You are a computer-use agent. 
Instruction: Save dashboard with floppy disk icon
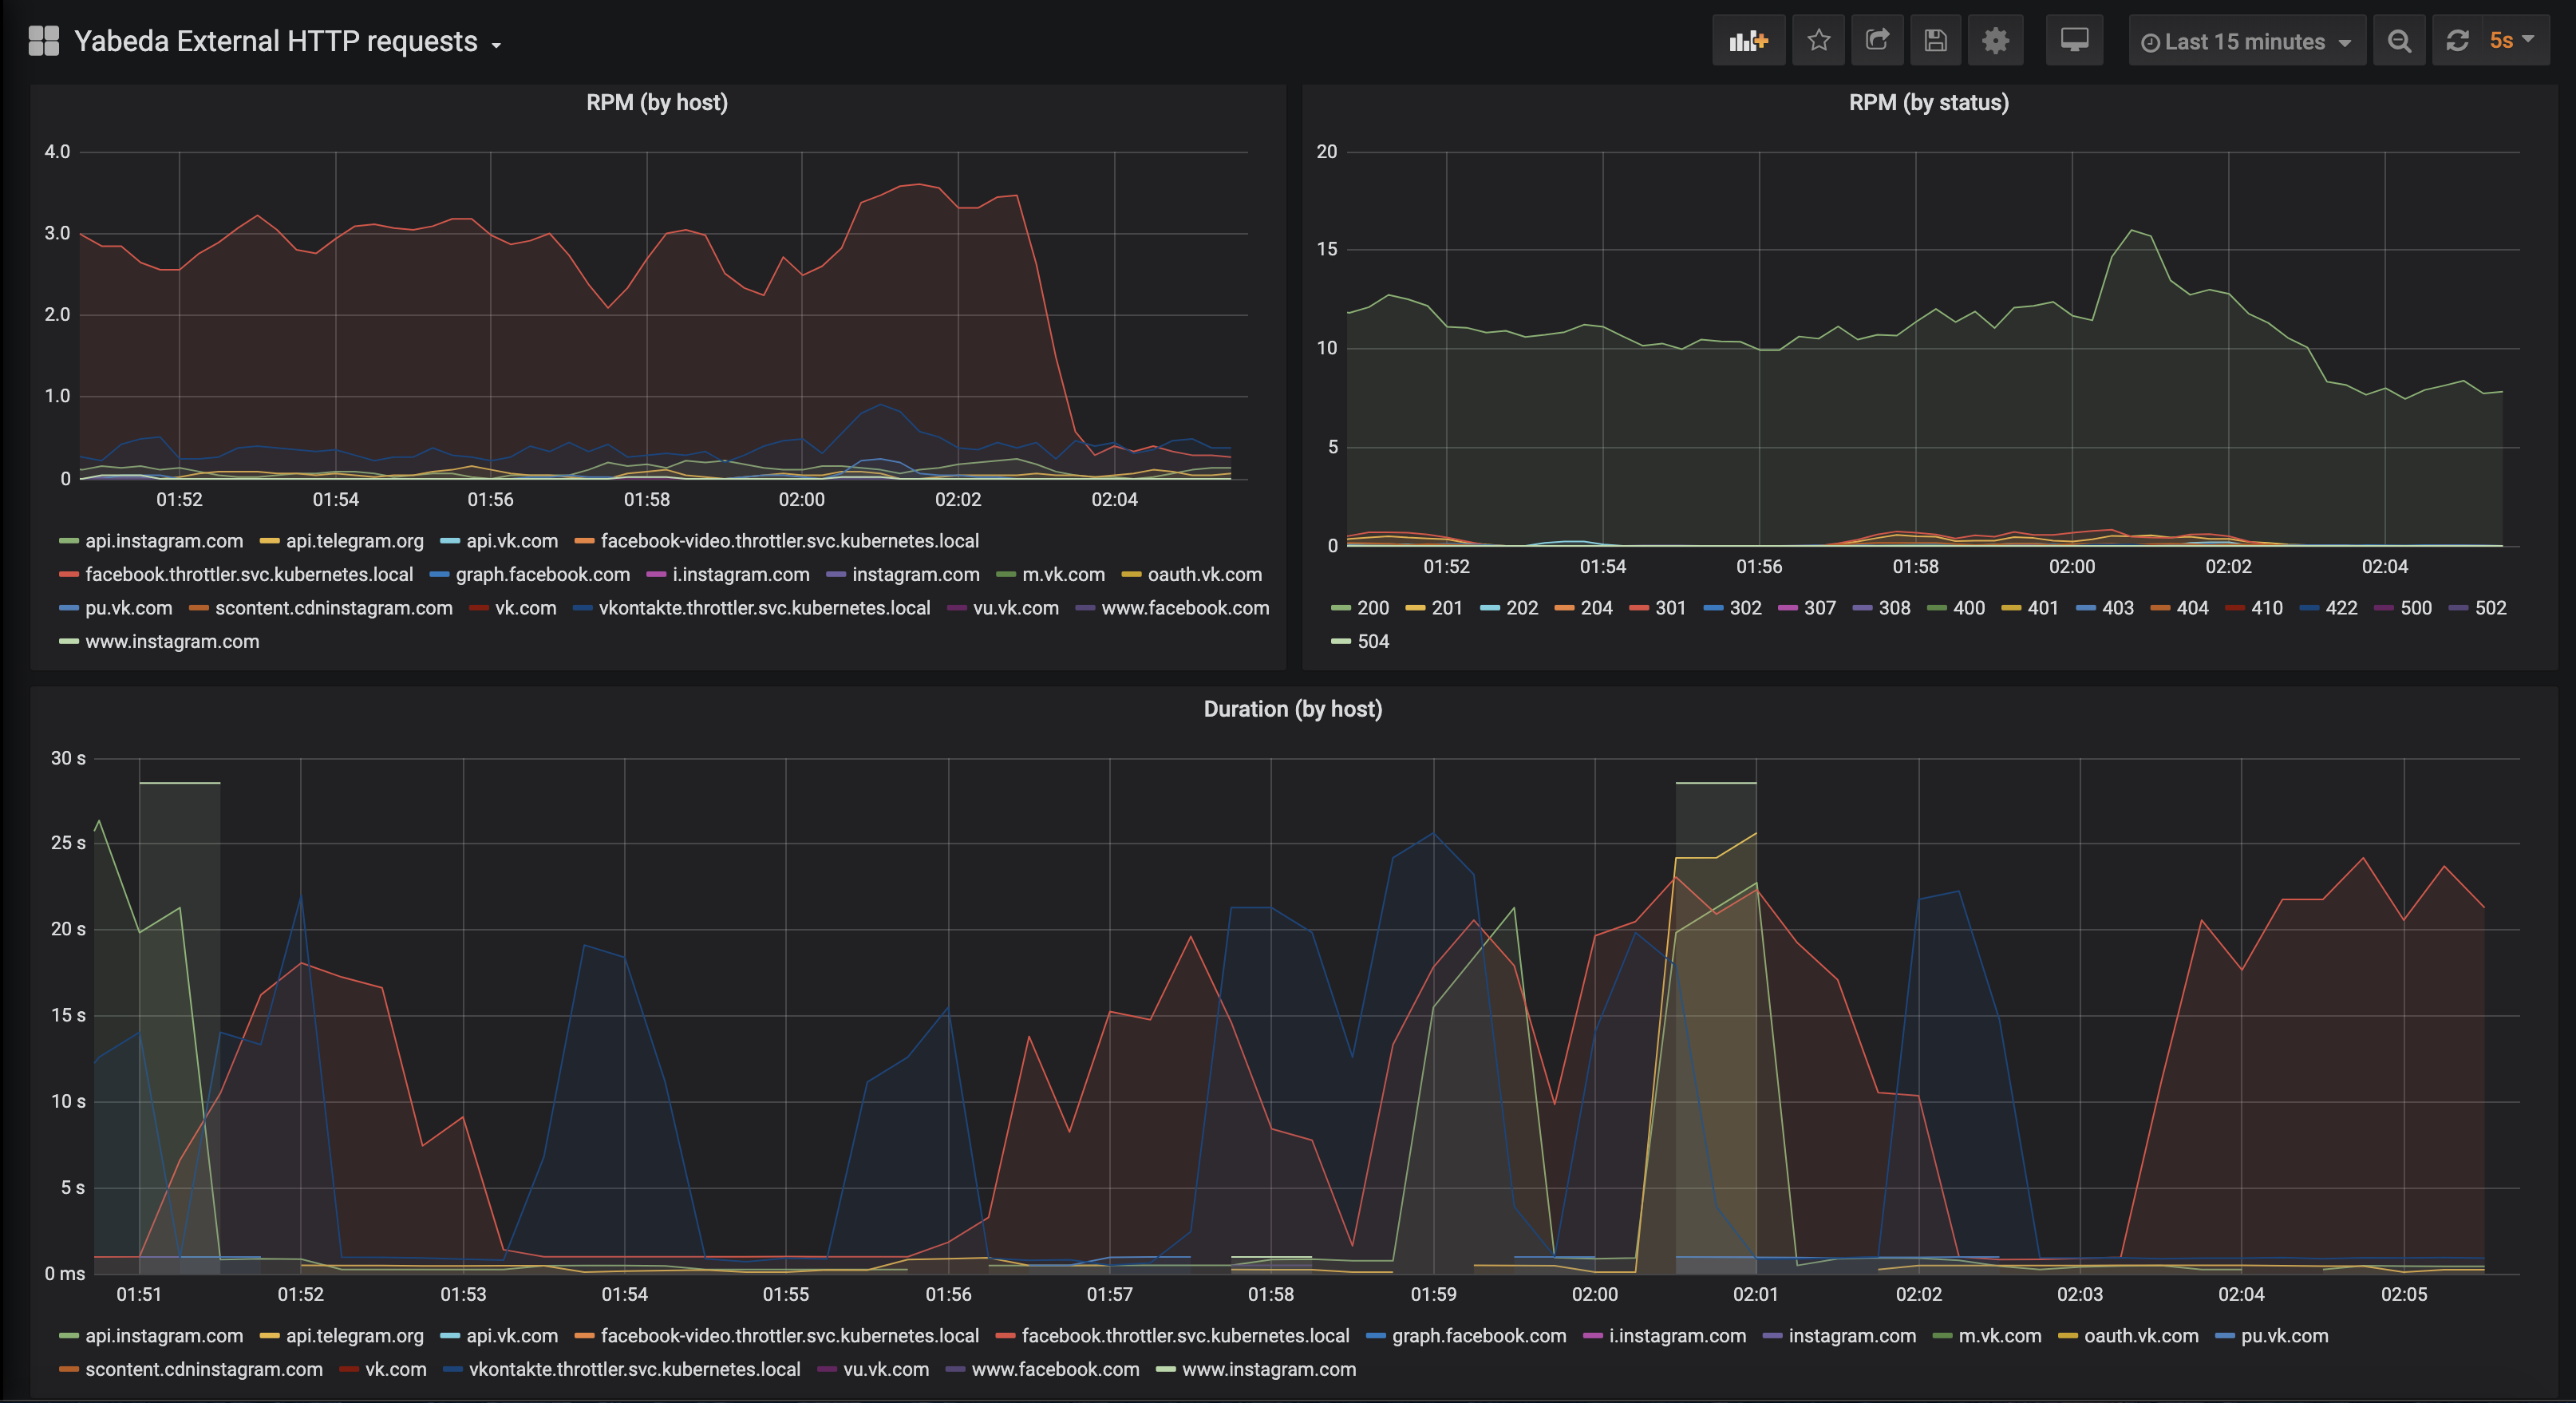[1935, 41]
